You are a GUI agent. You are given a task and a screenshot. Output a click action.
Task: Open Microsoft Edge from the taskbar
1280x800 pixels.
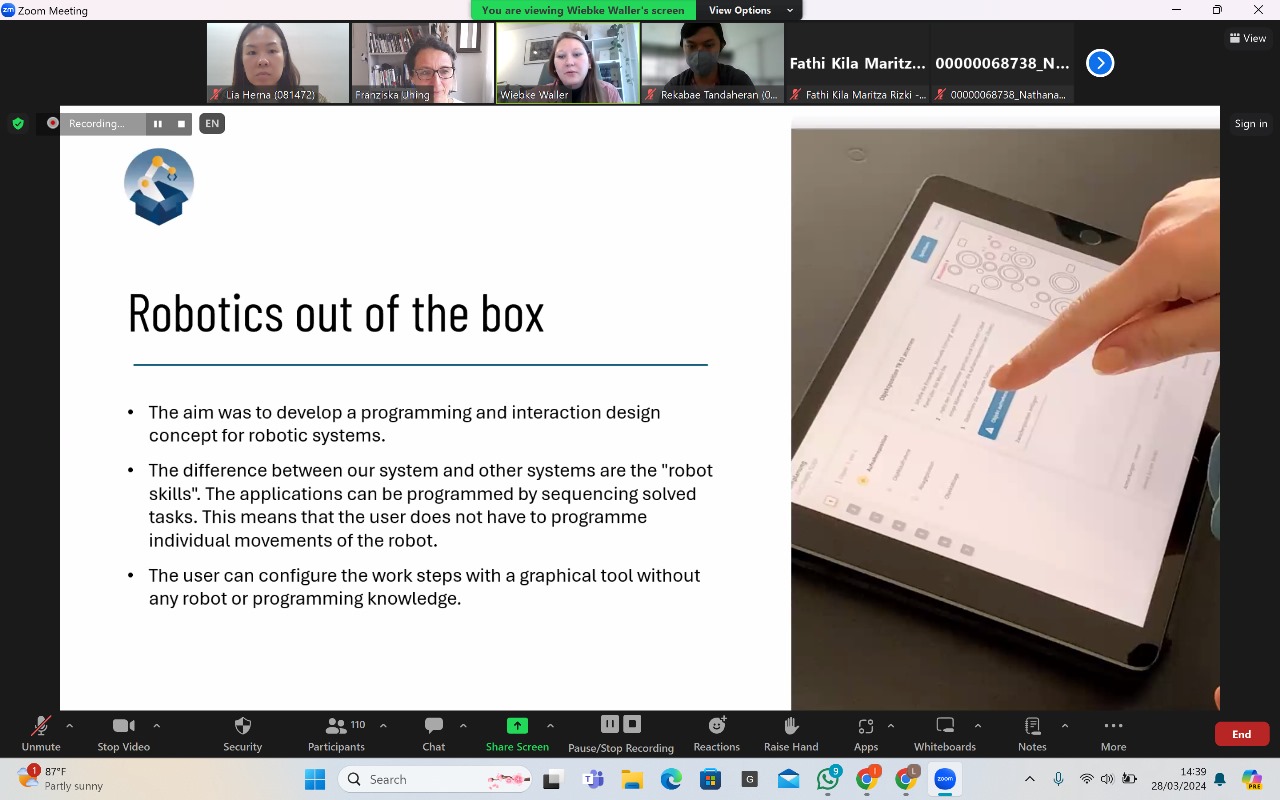click(671, 779)
